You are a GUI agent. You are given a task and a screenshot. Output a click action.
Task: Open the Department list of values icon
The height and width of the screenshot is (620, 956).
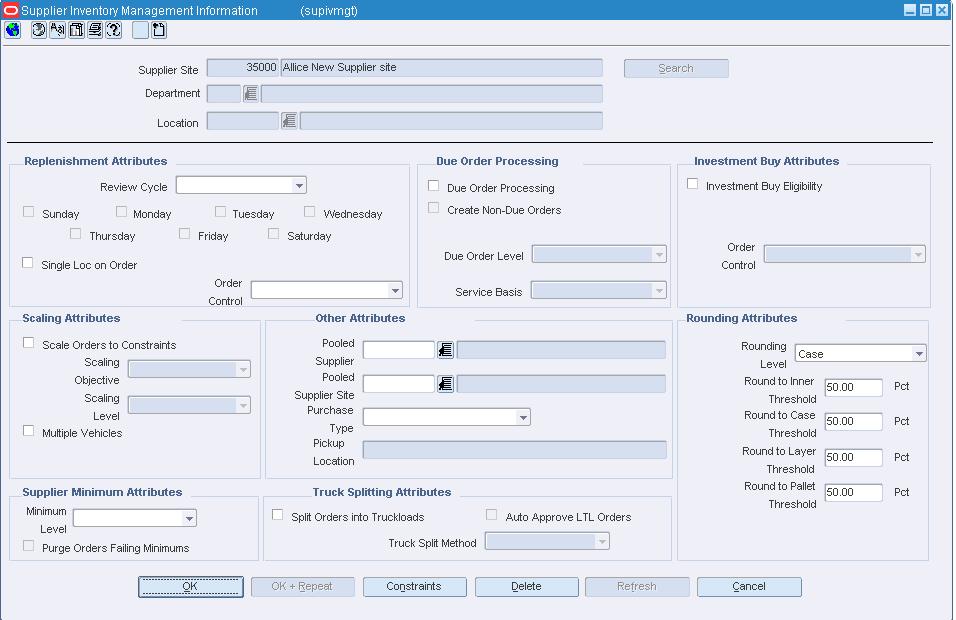click(251, 93)
